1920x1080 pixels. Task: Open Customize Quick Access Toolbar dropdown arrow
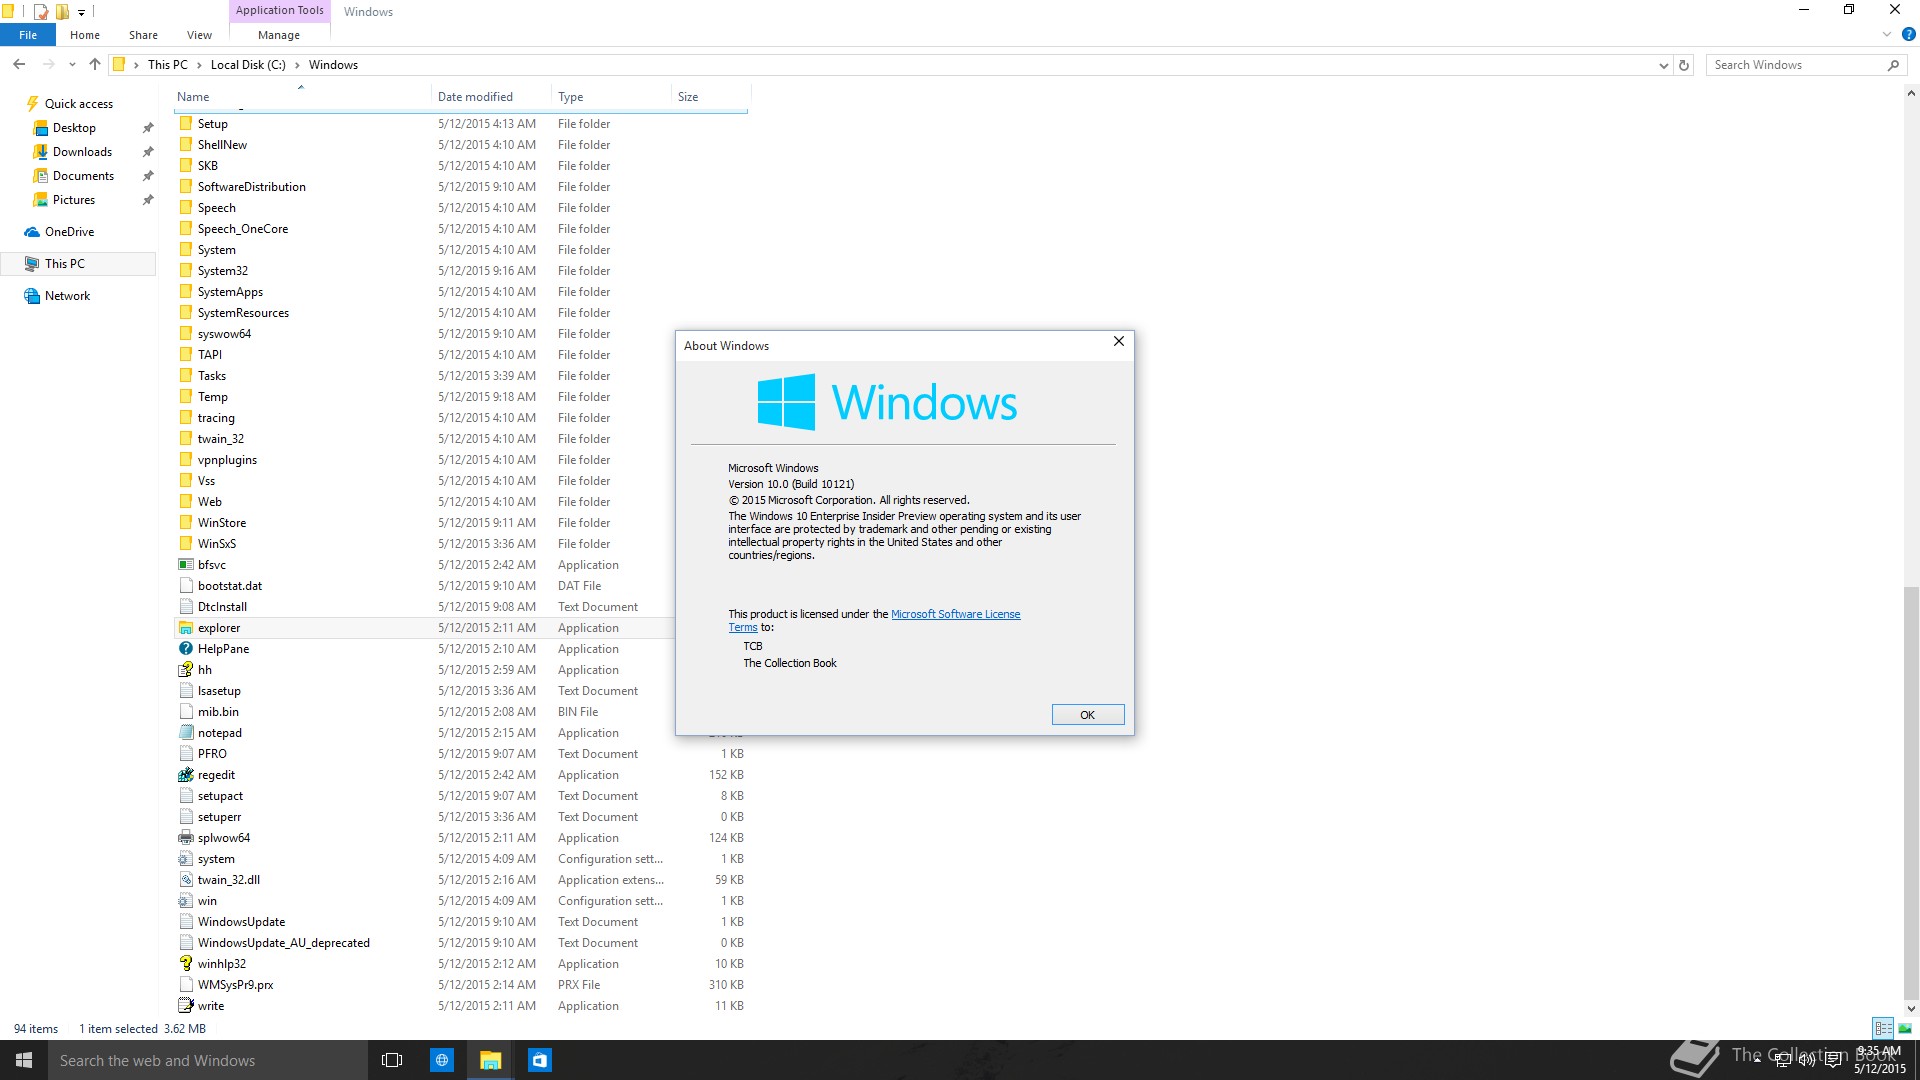(x=82, y=12)
